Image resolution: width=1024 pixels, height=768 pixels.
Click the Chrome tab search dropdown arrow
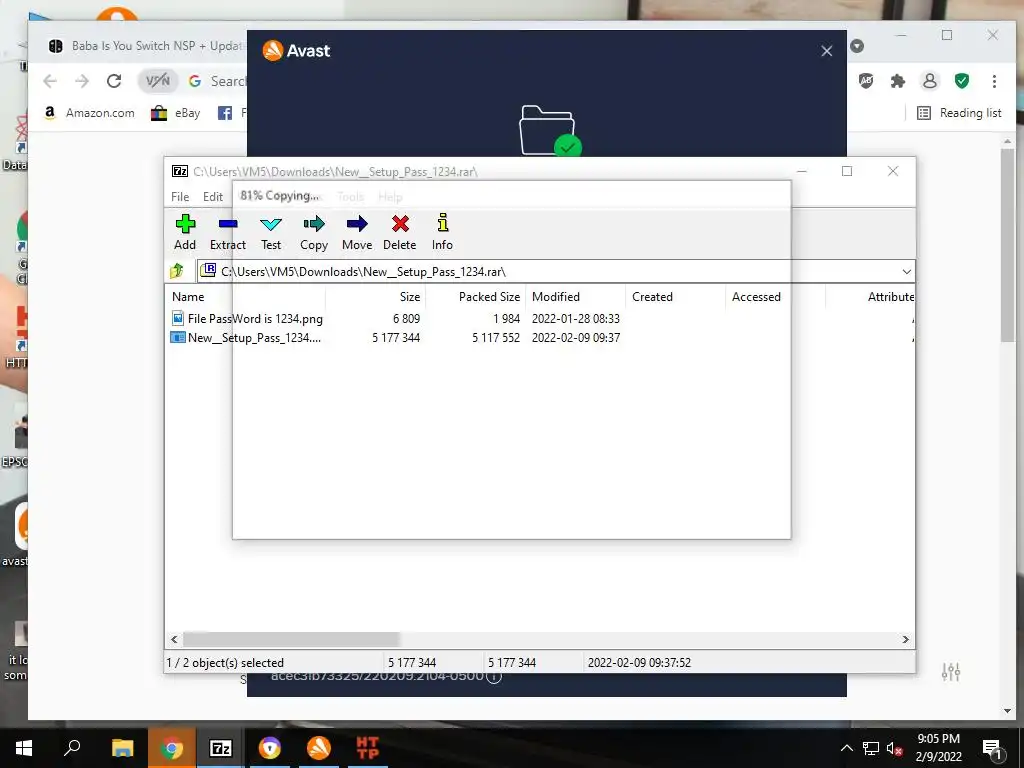[x=857, y=46]
